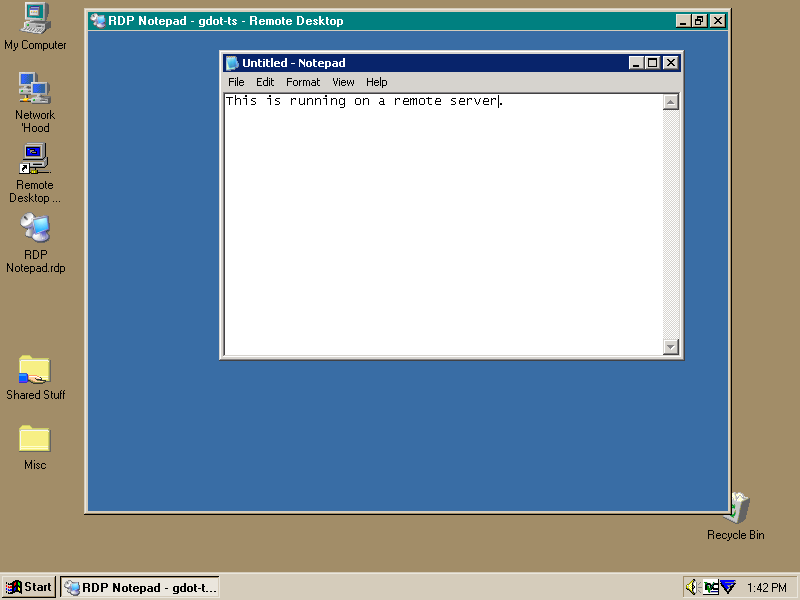Screen dimensions: 800x600
Task: Click the network connection tray icon
Action: click(711, 587)
